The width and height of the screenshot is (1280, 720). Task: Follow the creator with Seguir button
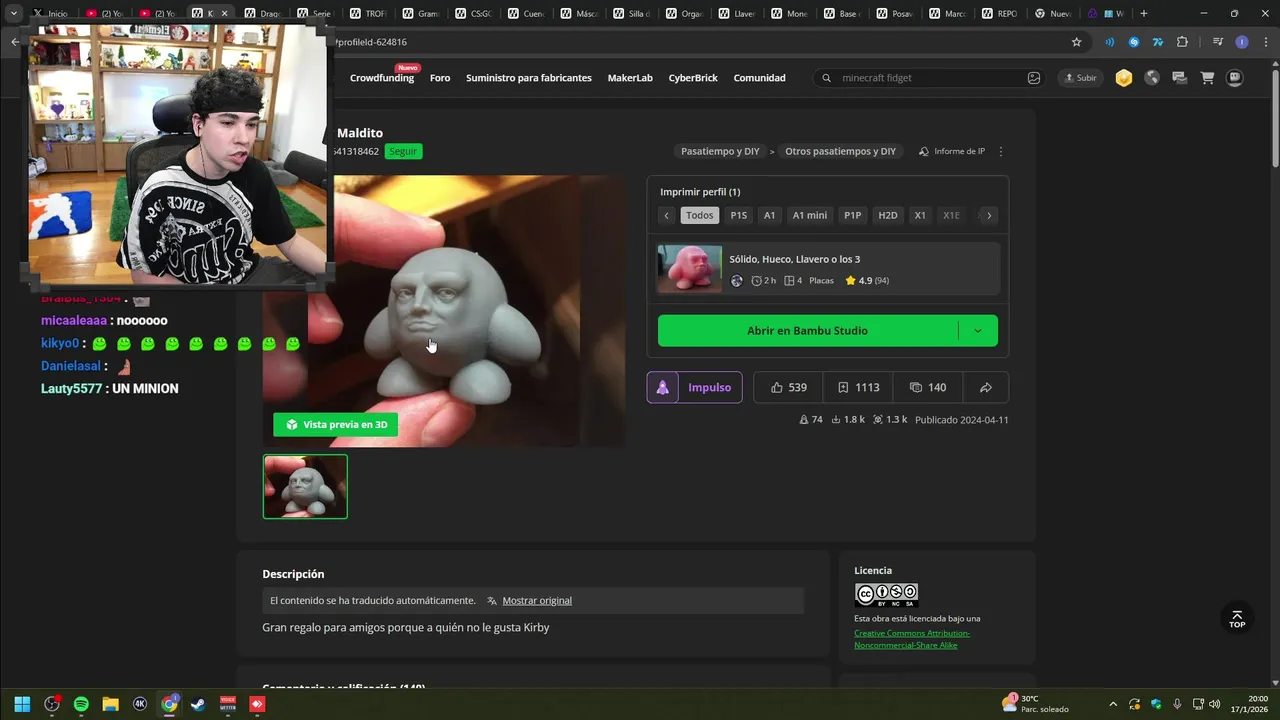[403, 152]
